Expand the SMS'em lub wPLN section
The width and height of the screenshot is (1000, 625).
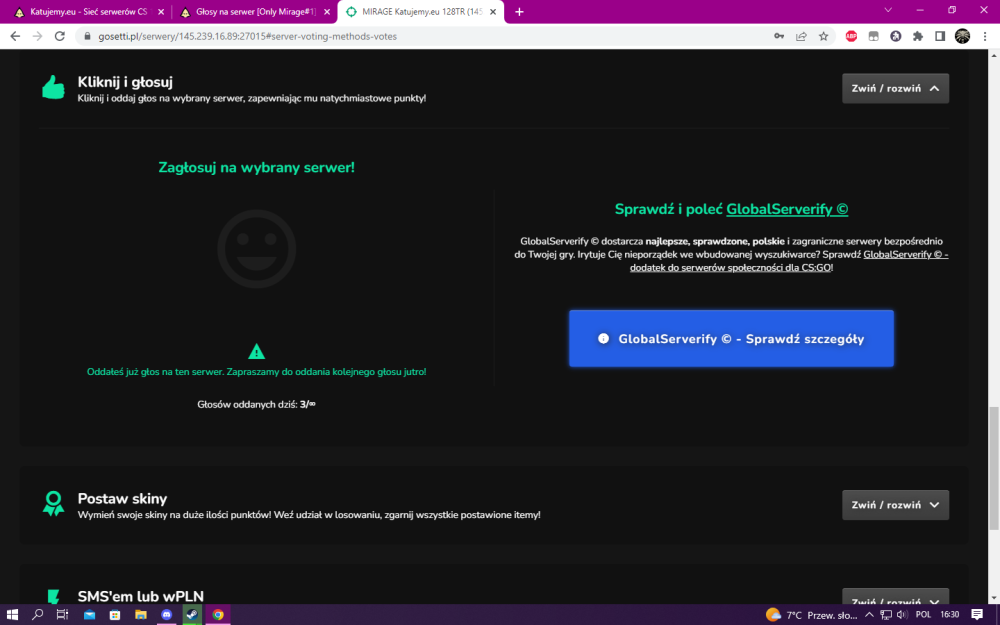tap(895, 597)
